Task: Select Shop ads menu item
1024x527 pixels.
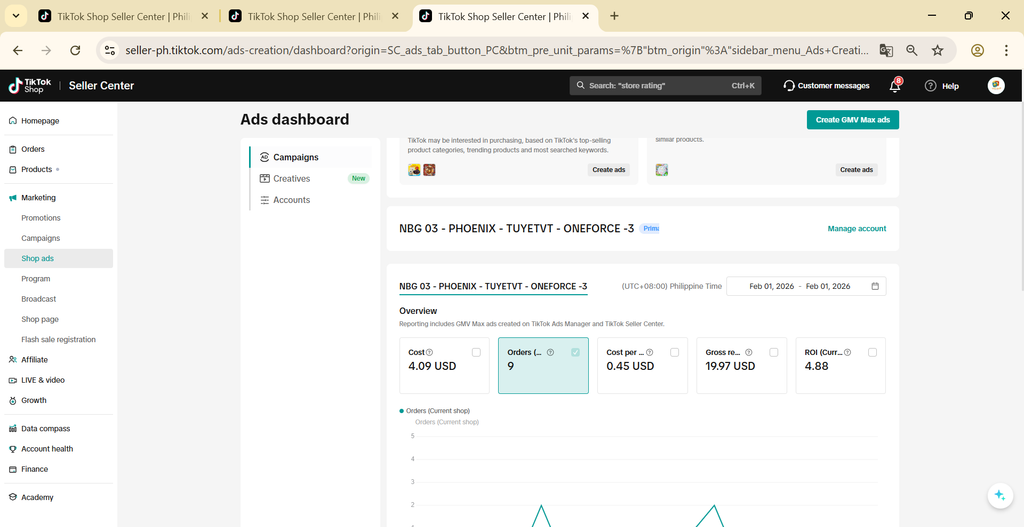Action: point(58,258)
